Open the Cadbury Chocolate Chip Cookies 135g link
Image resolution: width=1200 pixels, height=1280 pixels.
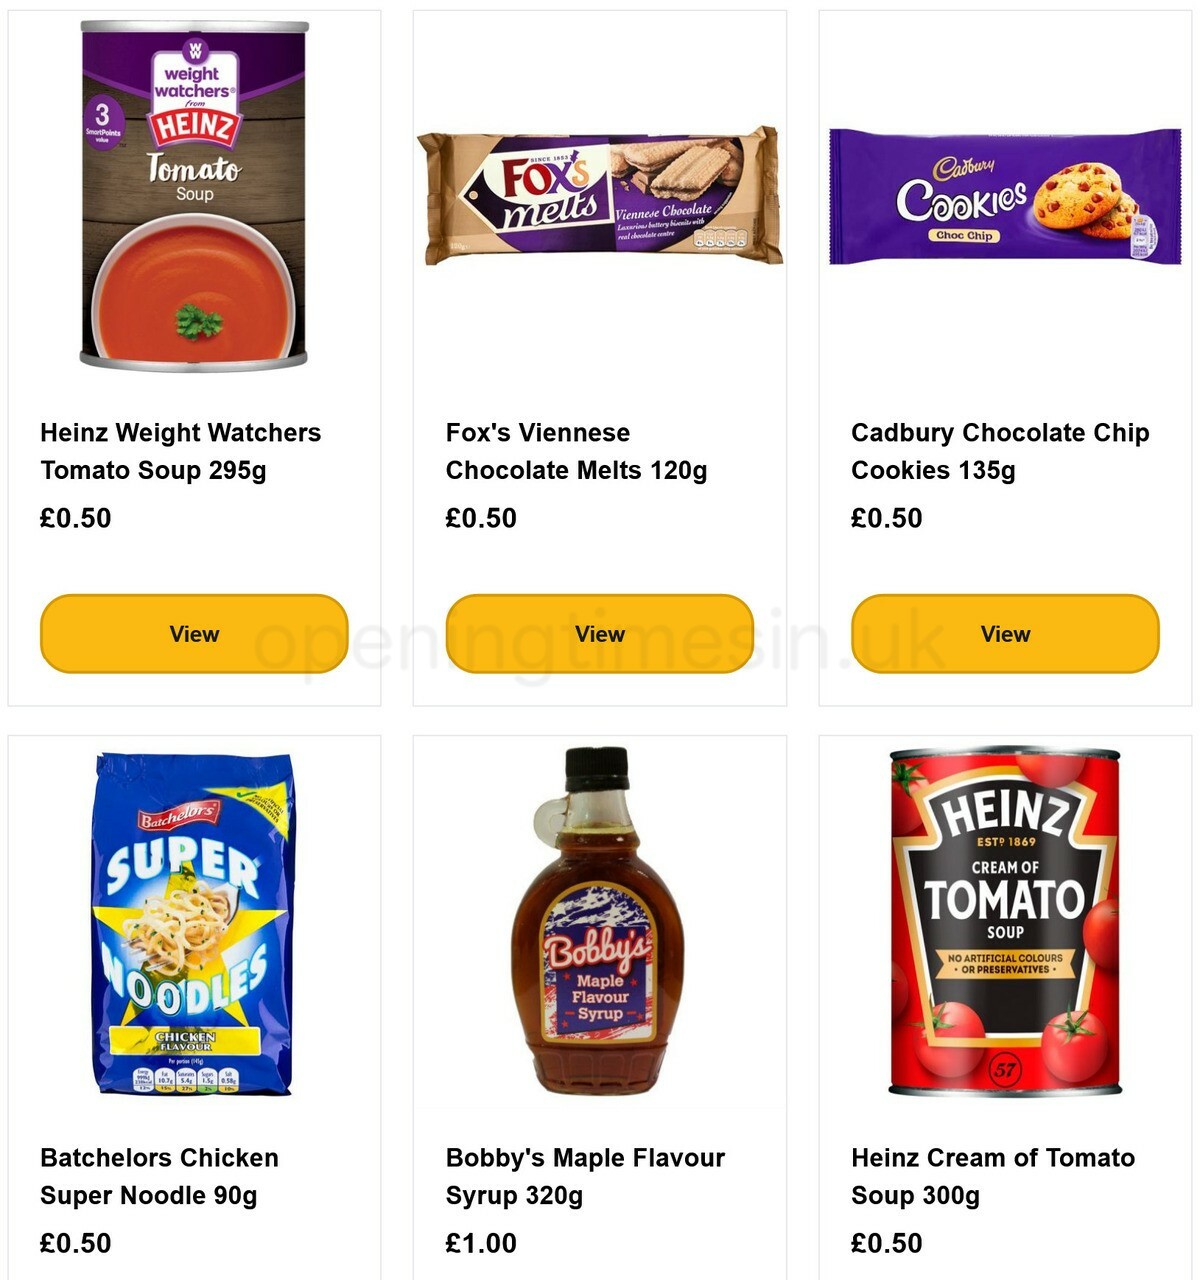[x=997, y=451]
